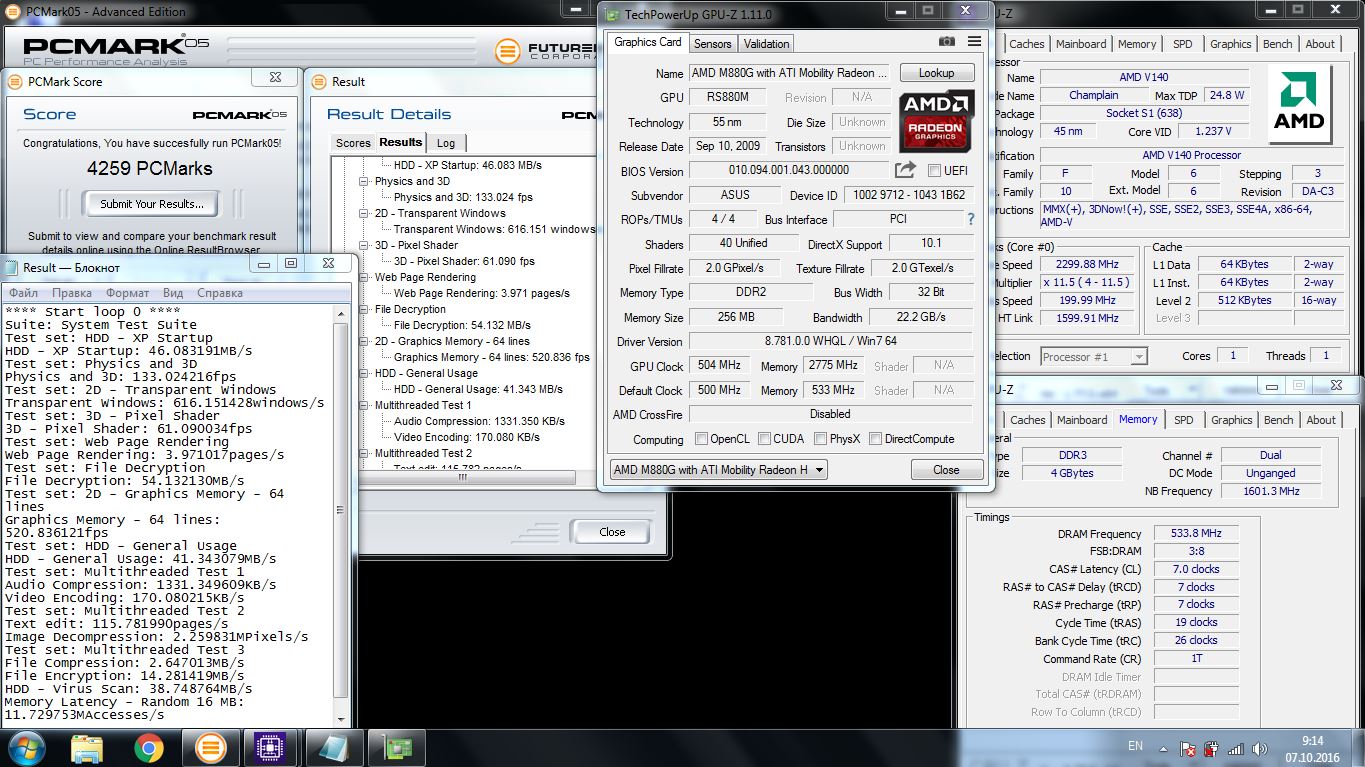Close the PCMark Score panel
Viewport: 1365px width, 767px height.
coord(275,78)
